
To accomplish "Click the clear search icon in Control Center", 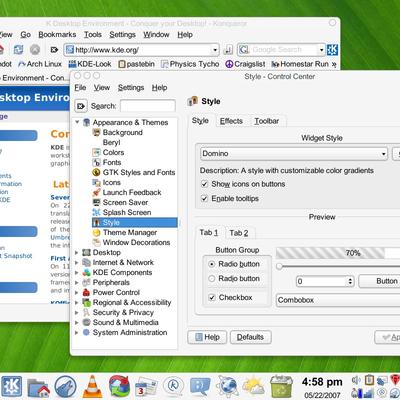I will click(80, 106).
